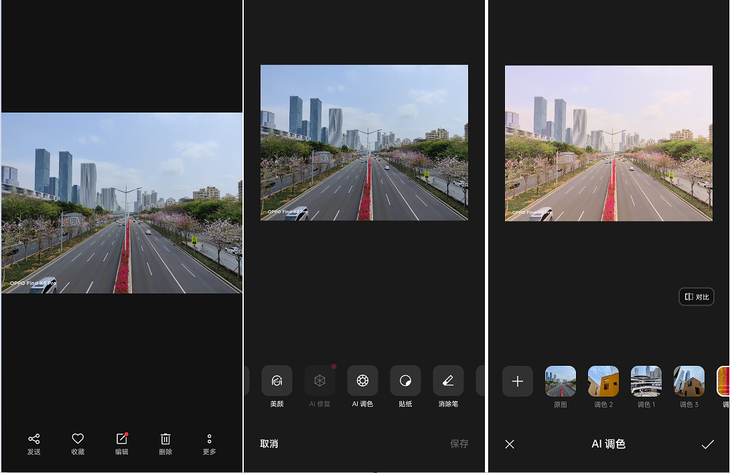Screen dimensions: 730x473
Task: Apply the 调色 2 color preset
Action: pos(603,381)
